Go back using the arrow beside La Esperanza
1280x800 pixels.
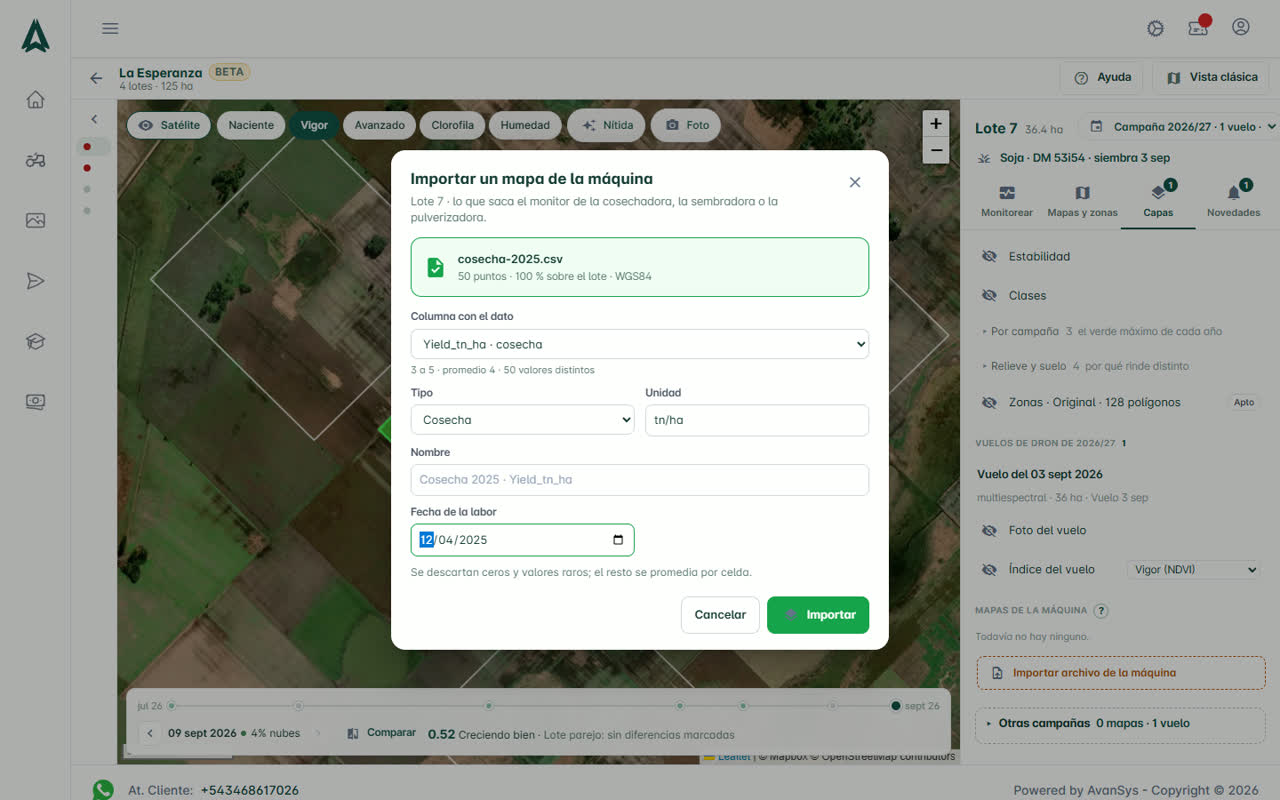point(96,78)
